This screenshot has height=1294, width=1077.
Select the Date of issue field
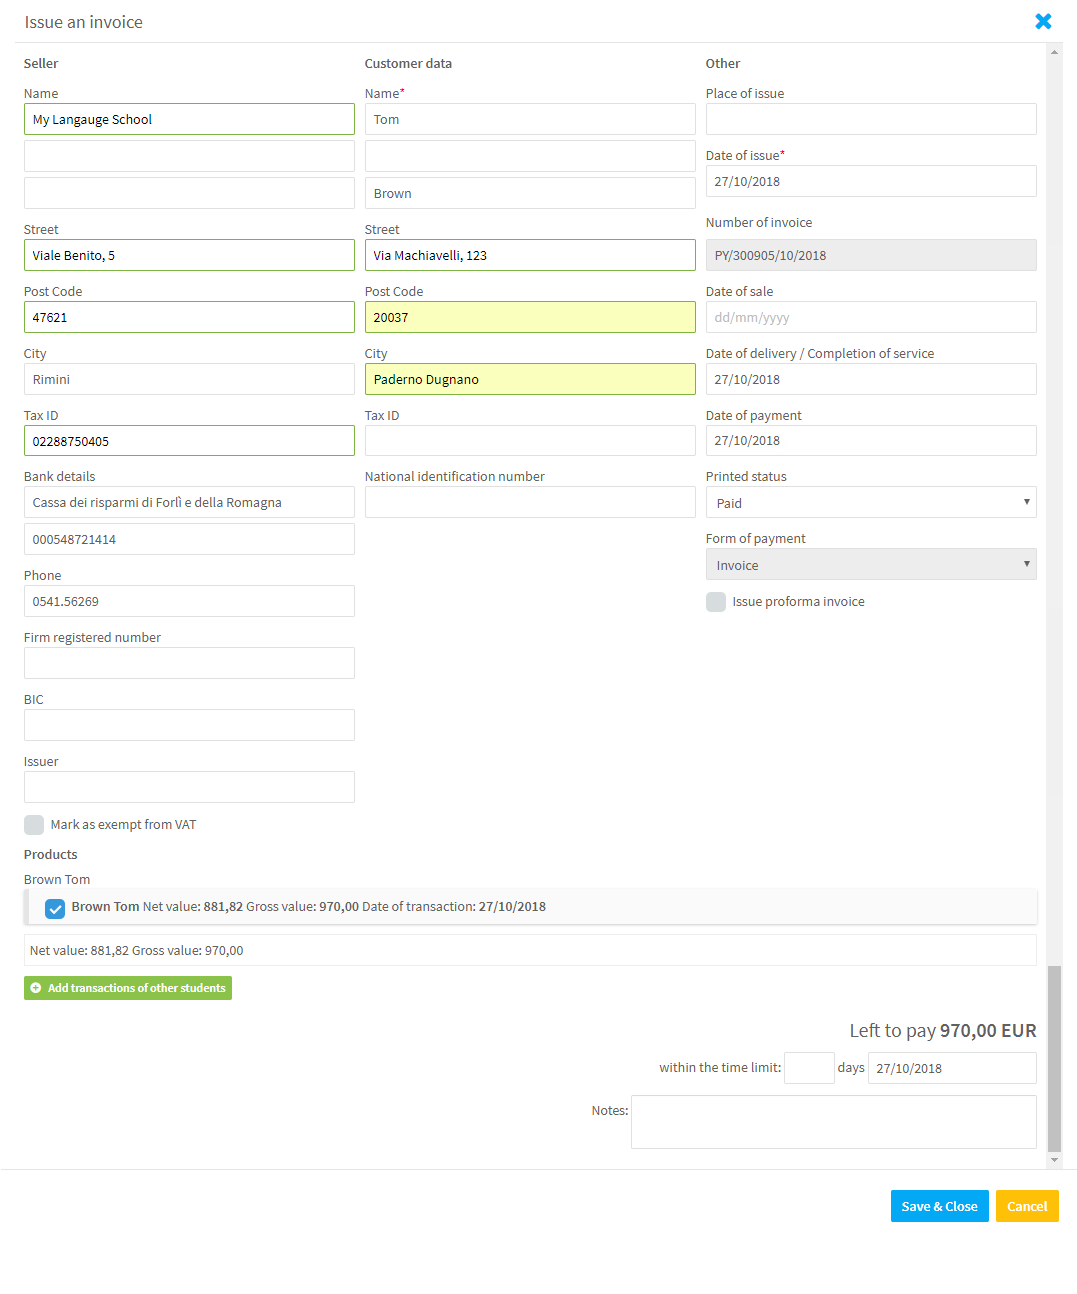click(871, 181)
